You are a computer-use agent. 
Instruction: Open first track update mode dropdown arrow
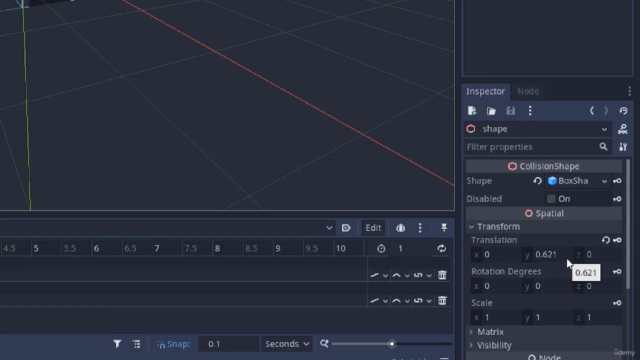point(385,276)
